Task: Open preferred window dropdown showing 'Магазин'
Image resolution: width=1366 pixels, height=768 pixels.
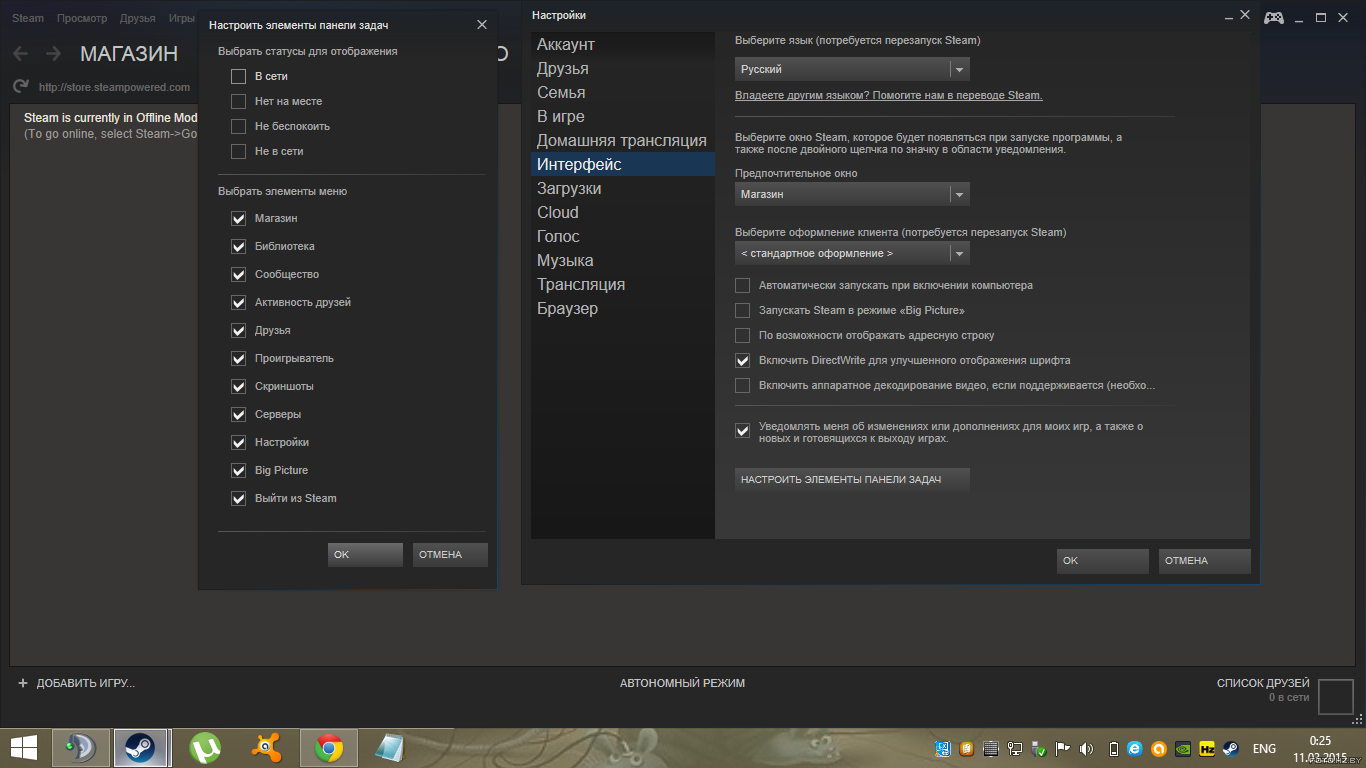Action: pos(852,194)
